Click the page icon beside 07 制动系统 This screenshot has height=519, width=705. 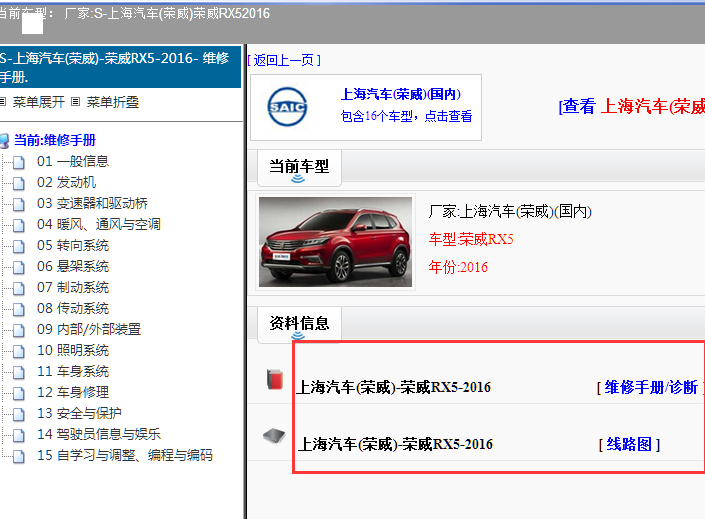pos(19,288)
